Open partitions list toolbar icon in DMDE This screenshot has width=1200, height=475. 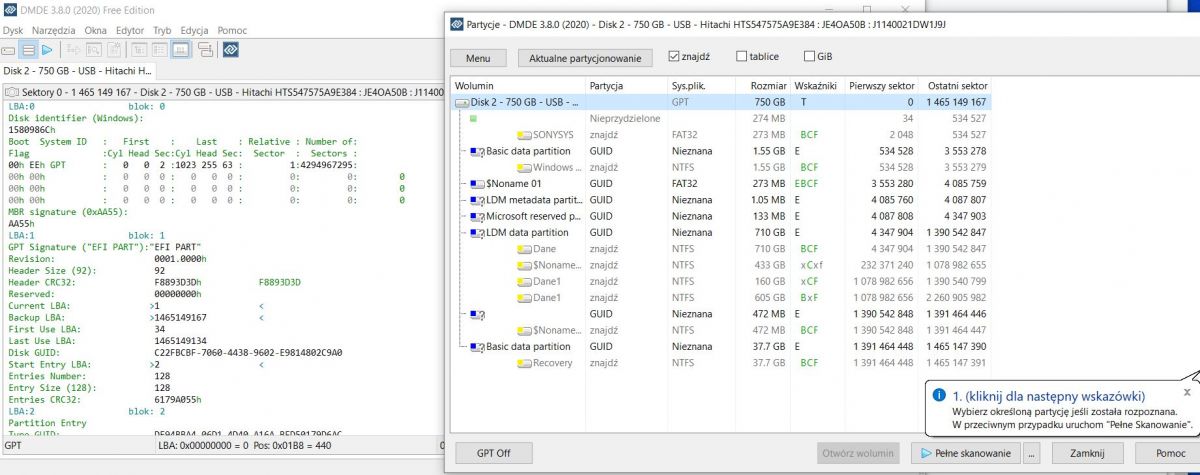[x=29, y=49]
